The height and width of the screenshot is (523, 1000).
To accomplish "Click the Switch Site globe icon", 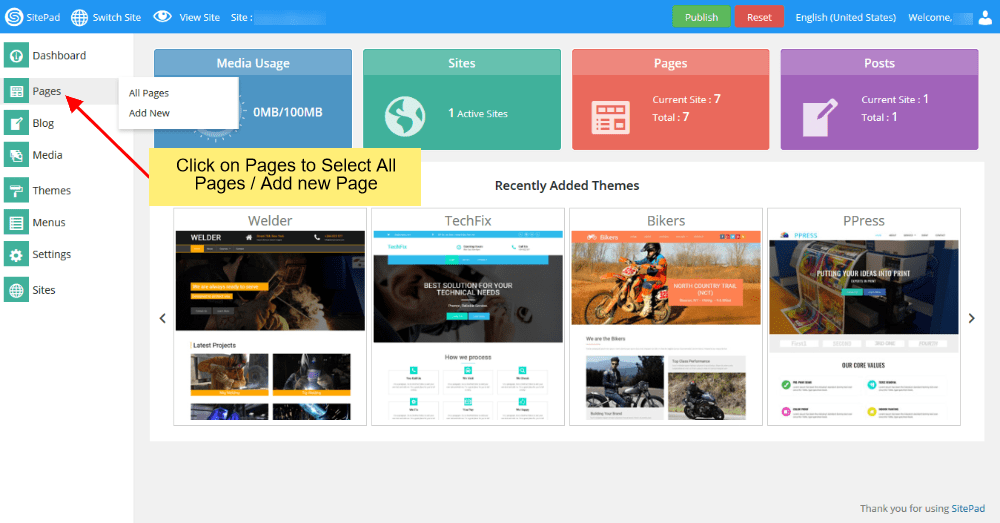I will (x=79, y=17).
